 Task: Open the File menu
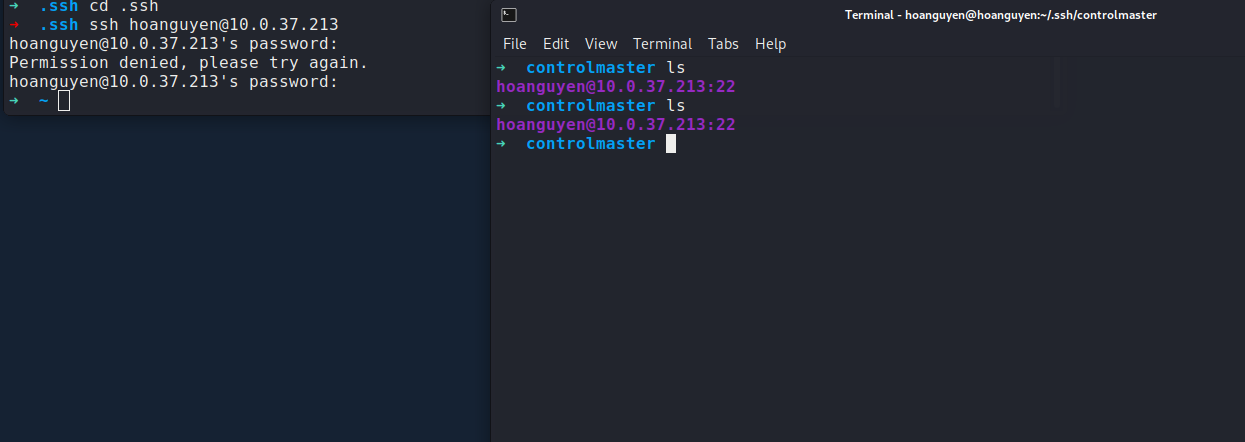514,44
